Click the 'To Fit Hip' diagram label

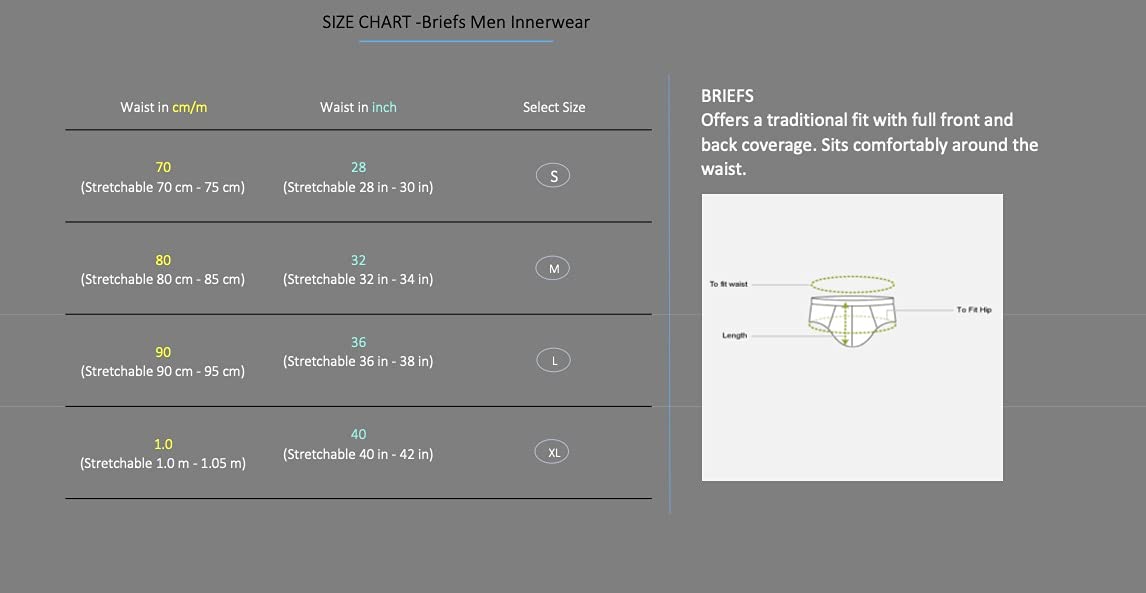pyautogui.click(x=974, y=310)
